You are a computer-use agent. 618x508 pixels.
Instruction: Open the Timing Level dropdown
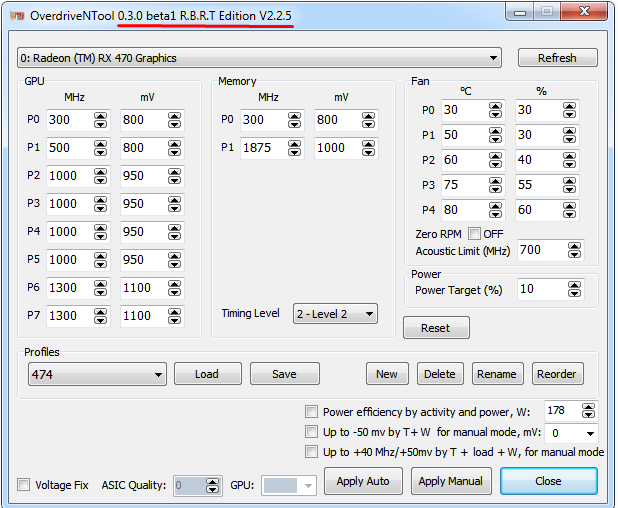[x=335, y=314]
